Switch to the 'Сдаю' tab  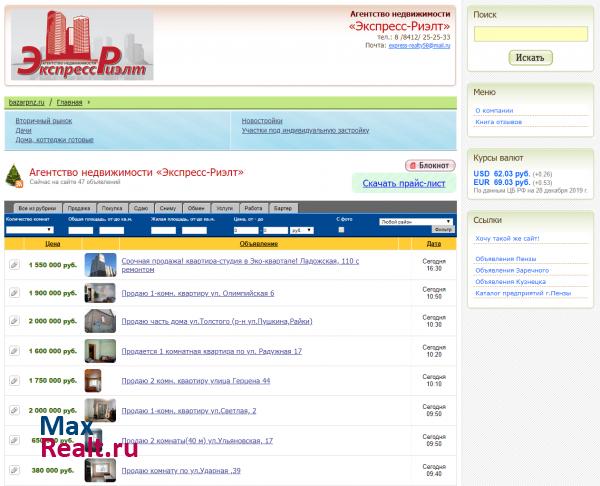pos(141,208)
